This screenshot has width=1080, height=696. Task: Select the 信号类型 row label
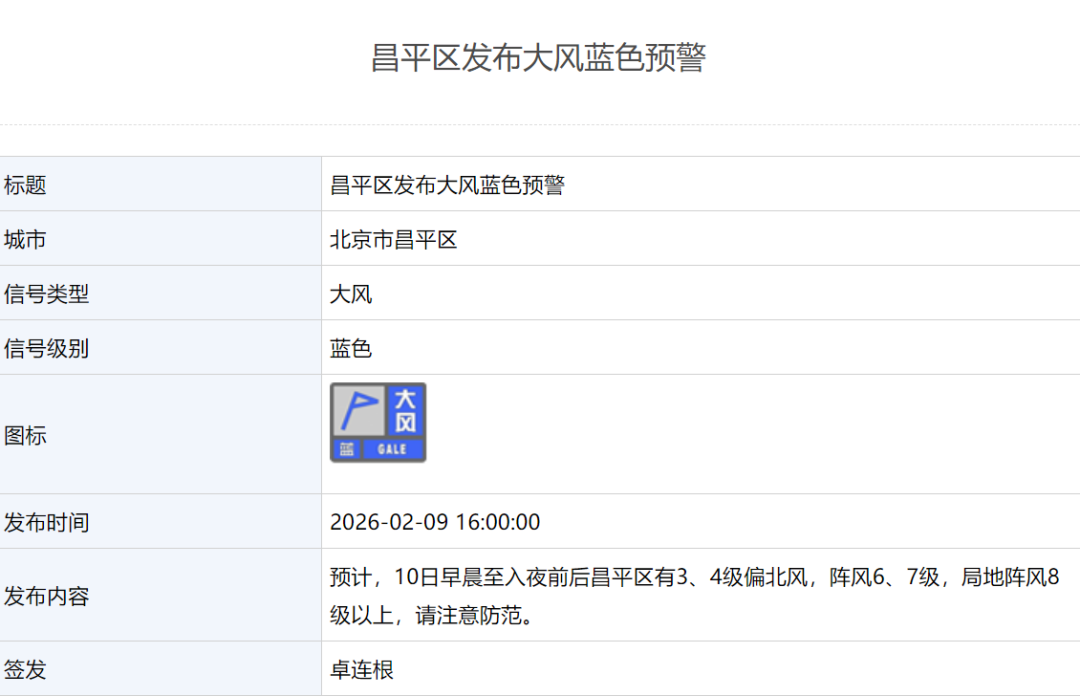point(46,294)
